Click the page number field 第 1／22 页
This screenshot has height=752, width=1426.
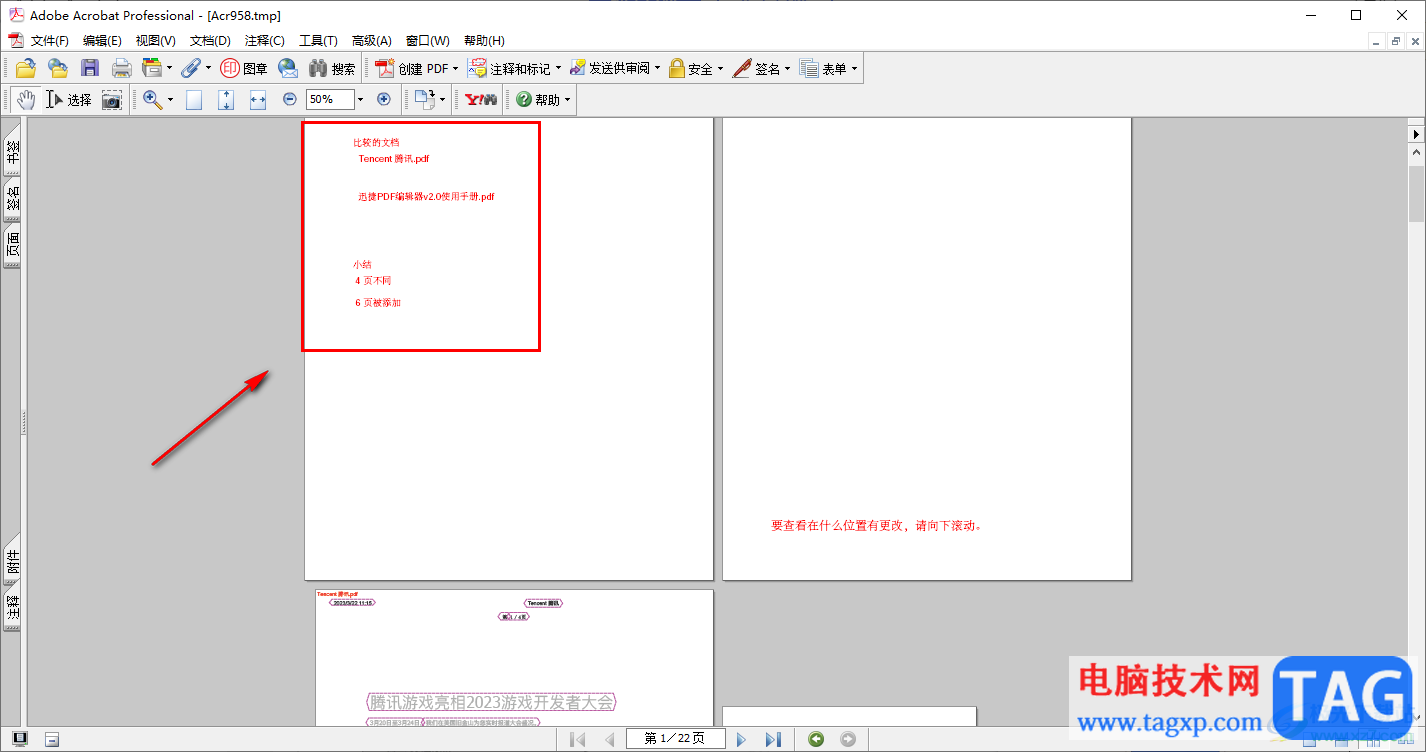tap(676, 739)
